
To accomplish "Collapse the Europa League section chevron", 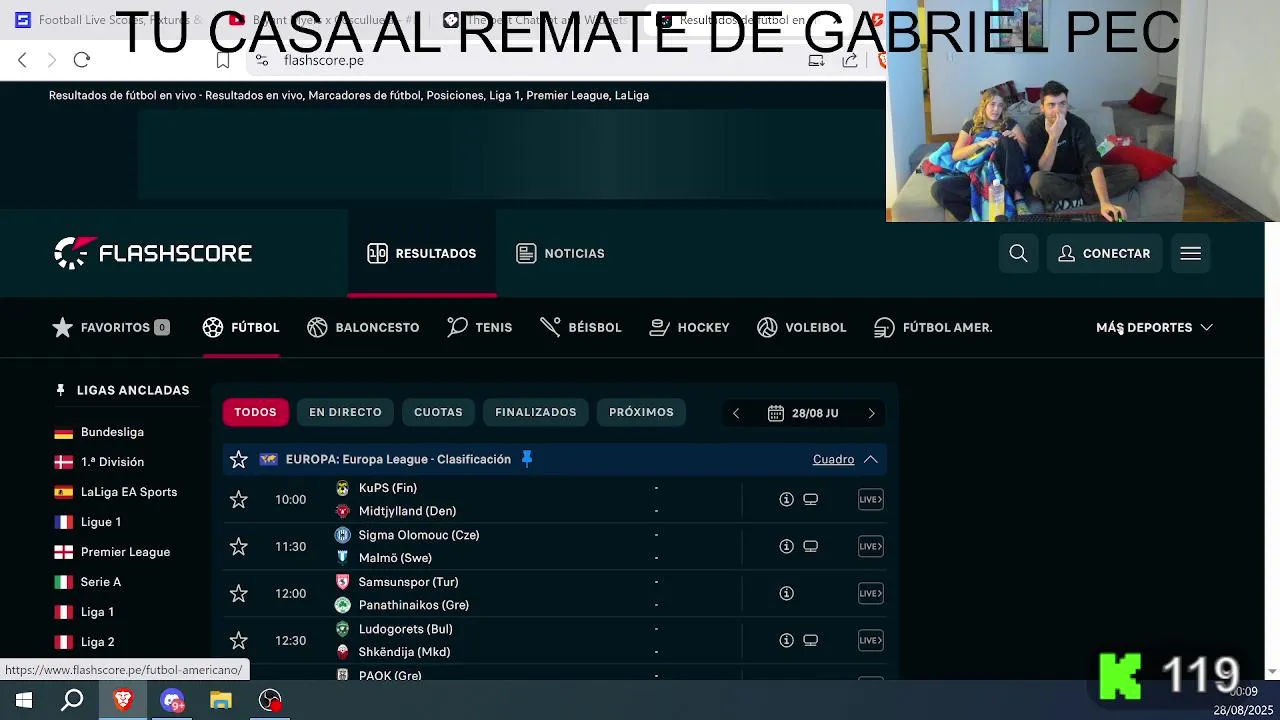I will (870, 459).
